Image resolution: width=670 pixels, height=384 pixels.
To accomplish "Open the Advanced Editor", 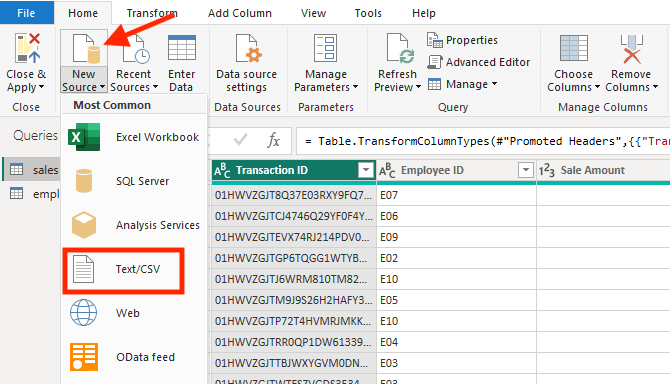I will coord(479,62).
